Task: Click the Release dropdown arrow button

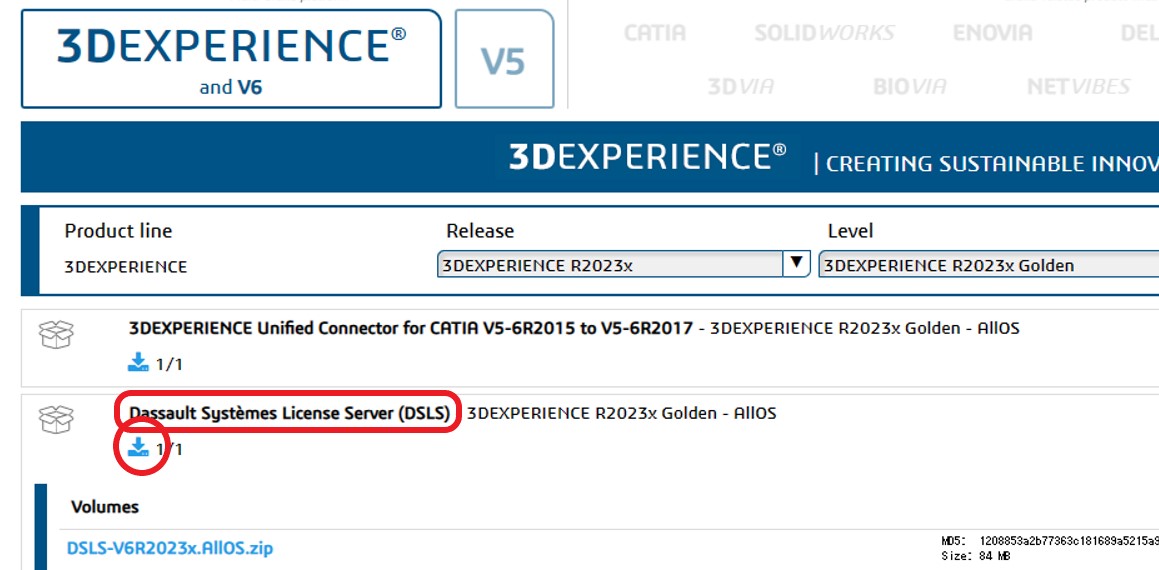Action: point(797,264)
